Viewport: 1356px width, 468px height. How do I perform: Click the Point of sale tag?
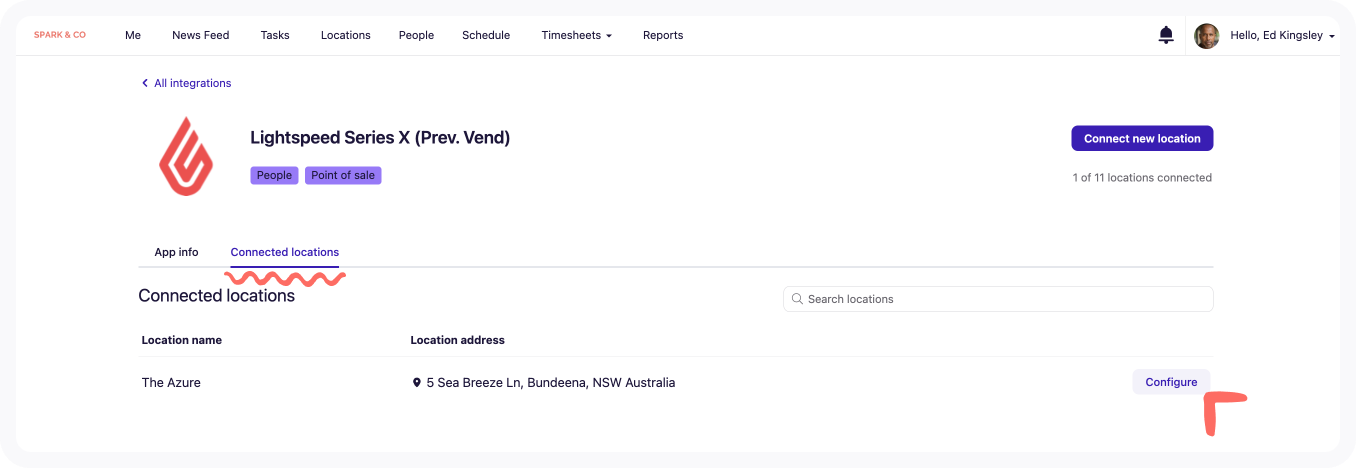pos(343,175)
